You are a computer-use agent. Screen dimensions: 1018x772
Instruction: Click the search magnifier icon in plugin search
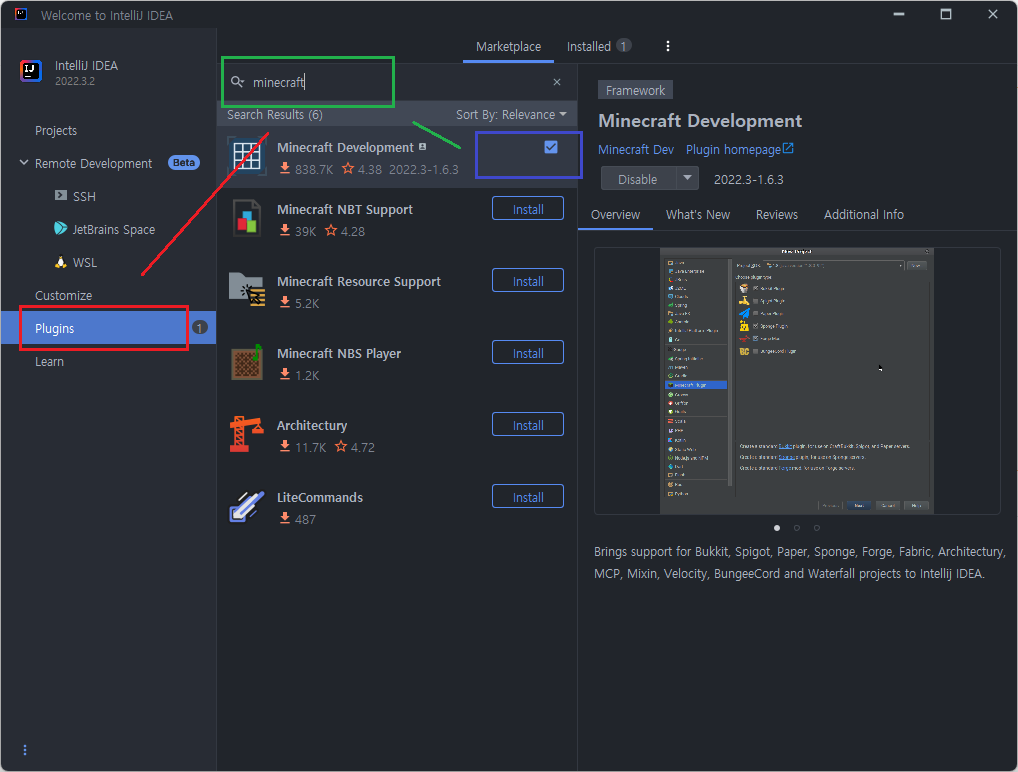pos(238,82)
